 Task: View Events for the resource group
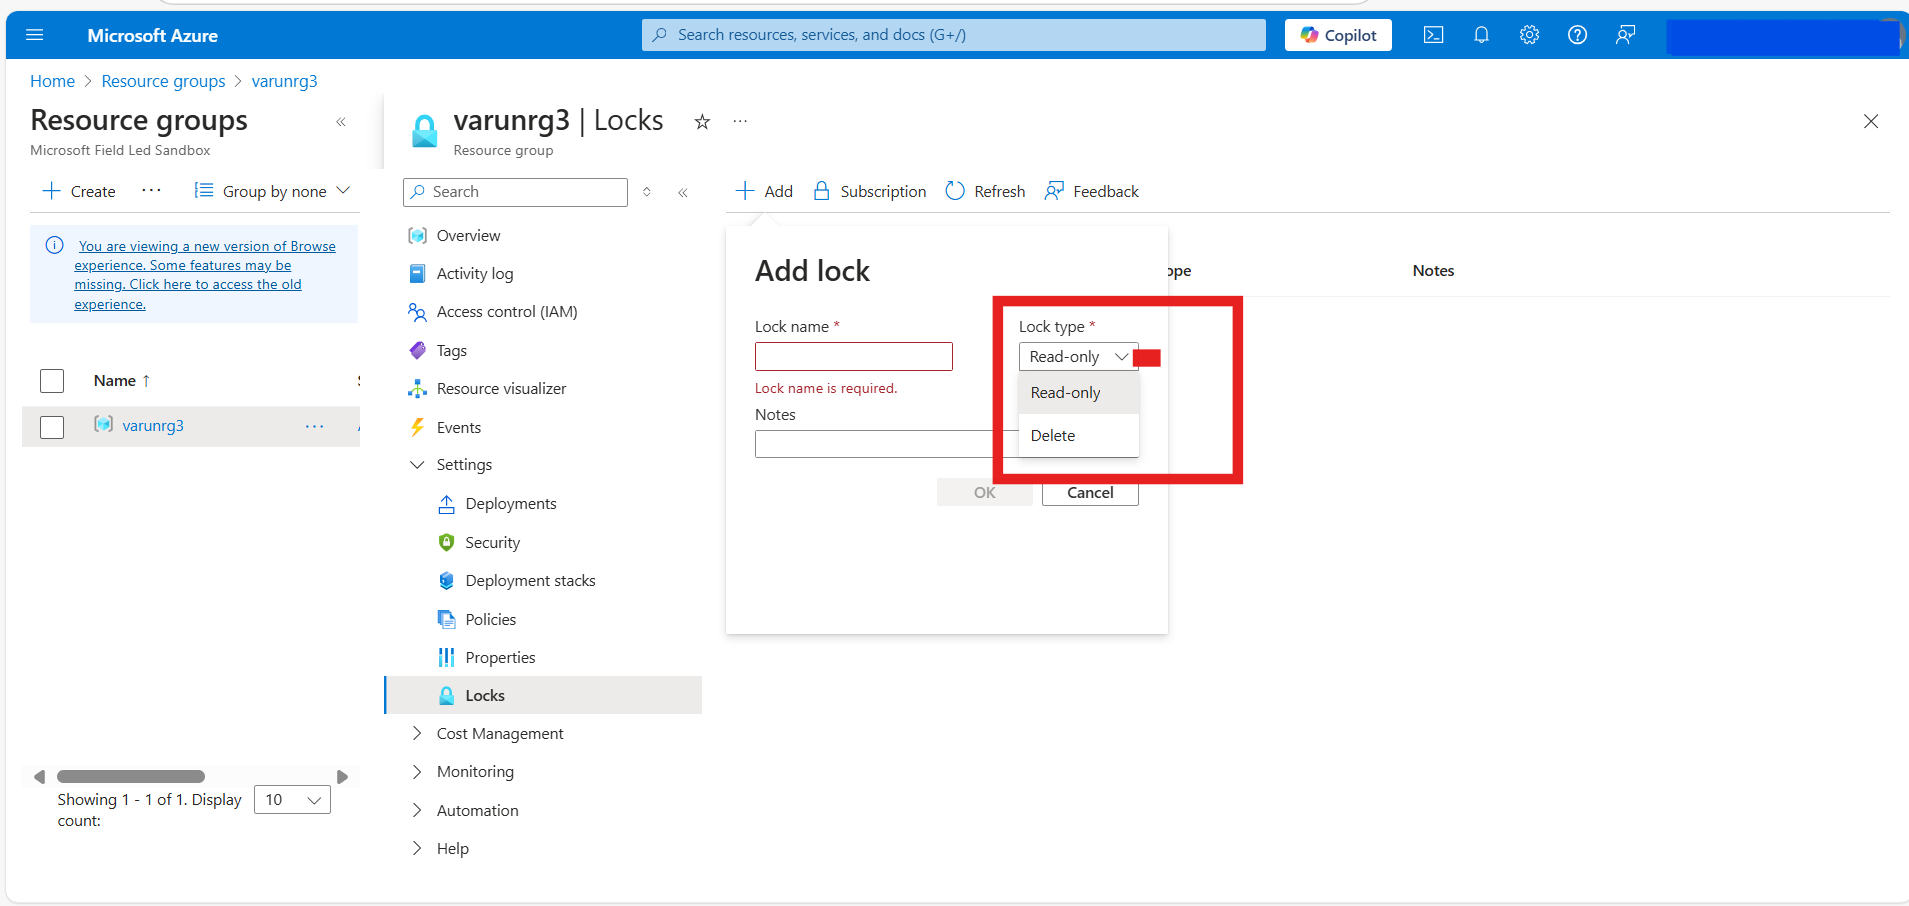(x=457, y=427)
